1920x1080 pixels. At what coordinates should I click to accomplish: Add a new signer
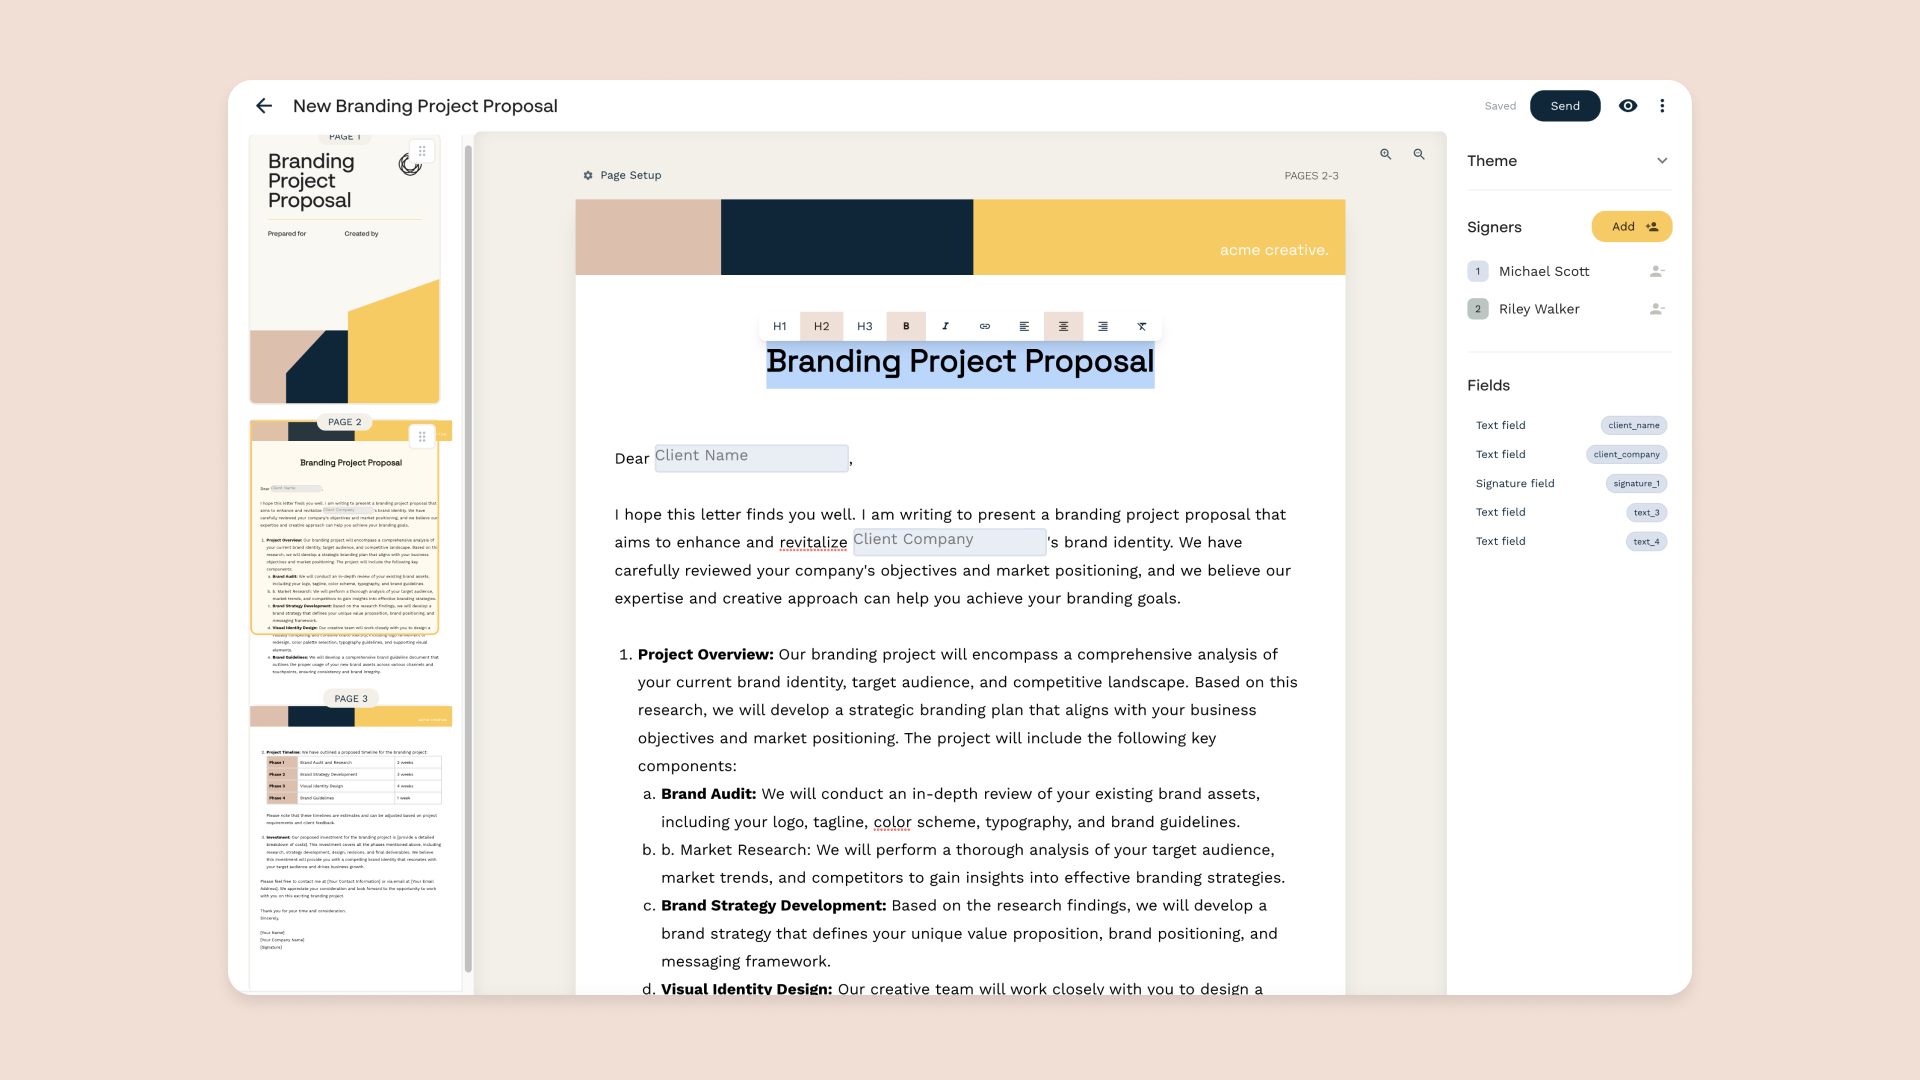pos(1631,226)
